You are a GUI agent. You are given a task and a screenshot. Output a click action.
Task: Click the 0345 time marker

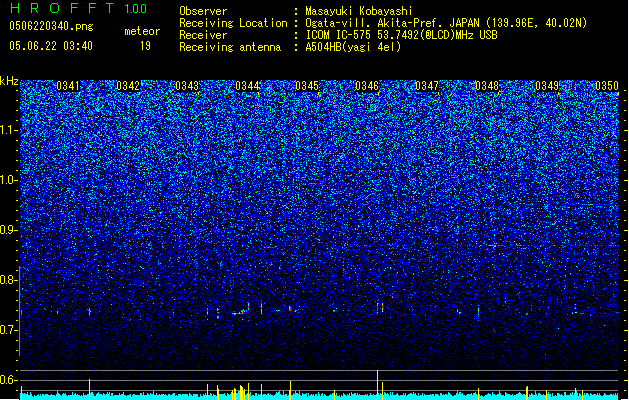(x=307, y=86)
